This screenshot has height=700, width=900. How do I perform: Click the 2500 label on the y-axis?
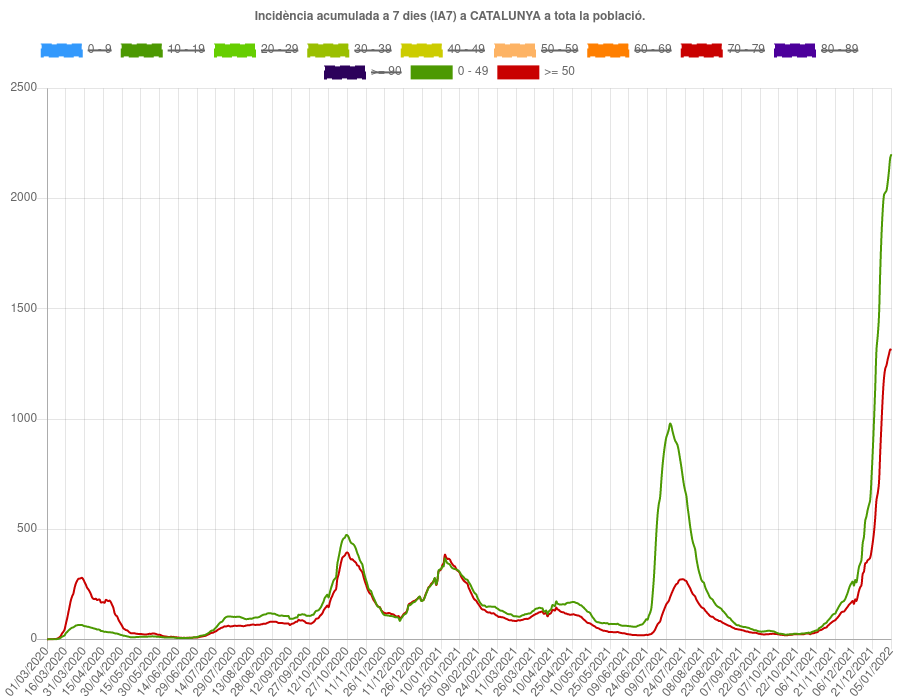point(23,88)
